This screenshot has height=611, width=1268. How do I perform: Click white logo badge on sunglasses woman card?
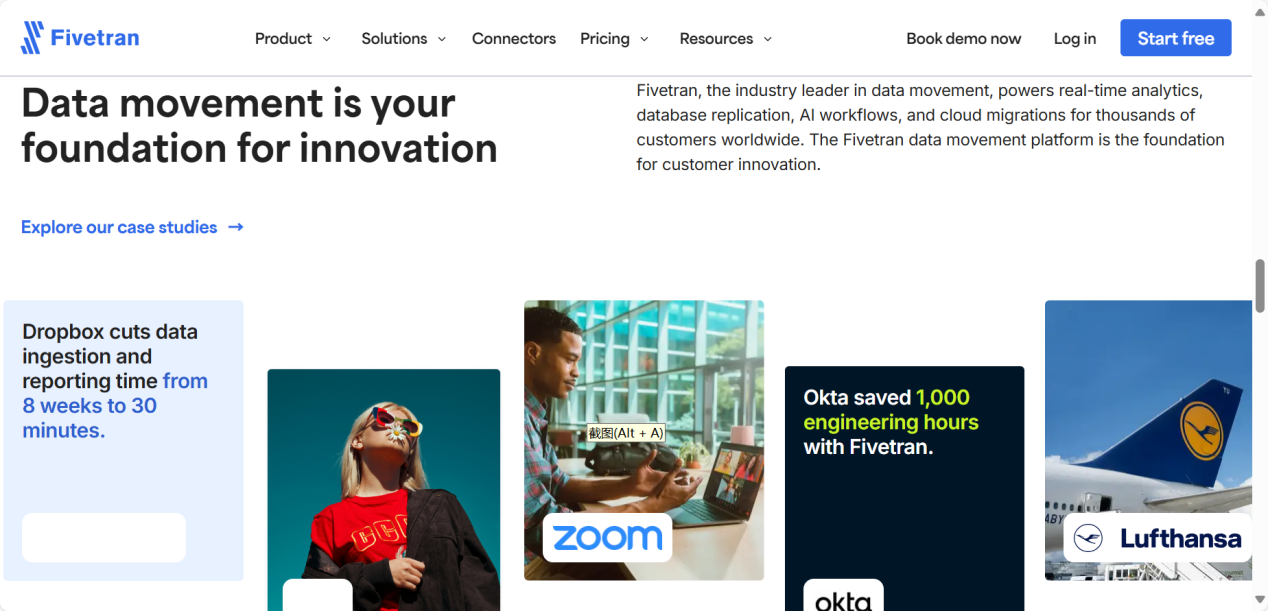318,595
